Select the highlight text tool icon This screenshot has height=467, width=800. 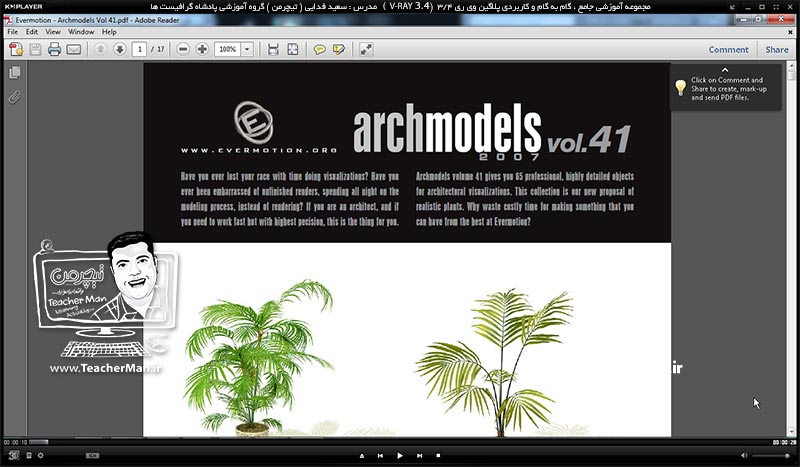coord(339,49)
